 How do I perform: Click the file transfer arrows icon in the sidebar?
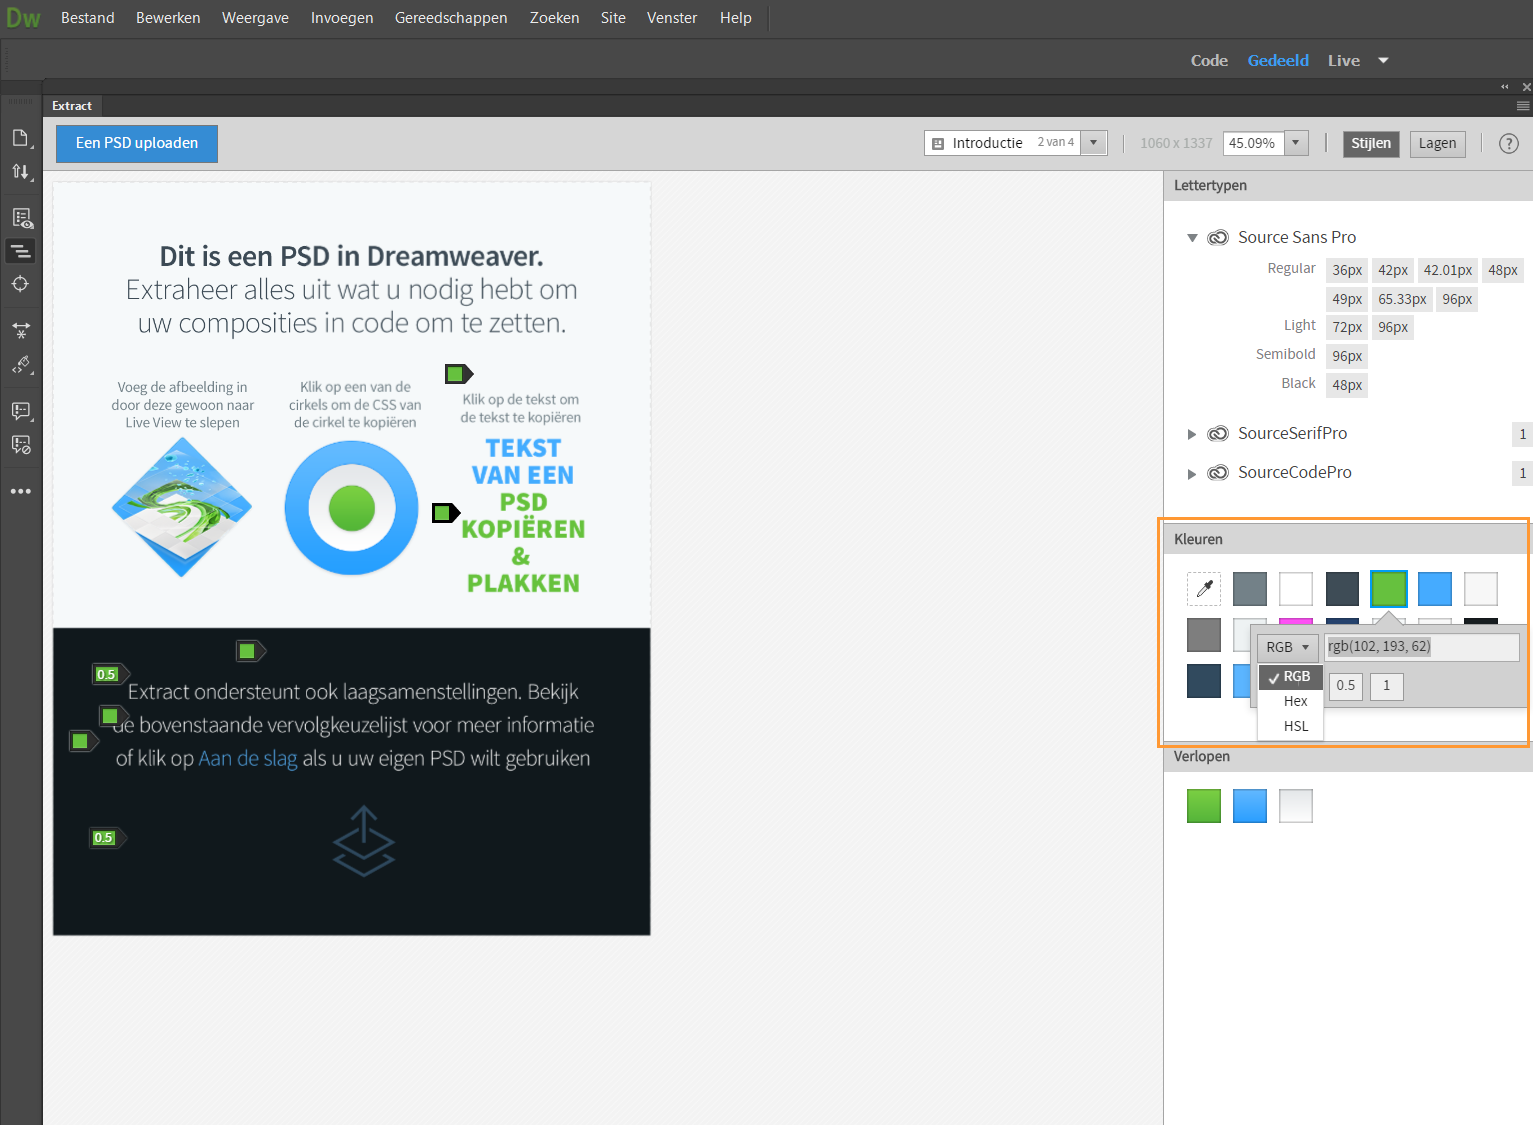coord(21,171)
